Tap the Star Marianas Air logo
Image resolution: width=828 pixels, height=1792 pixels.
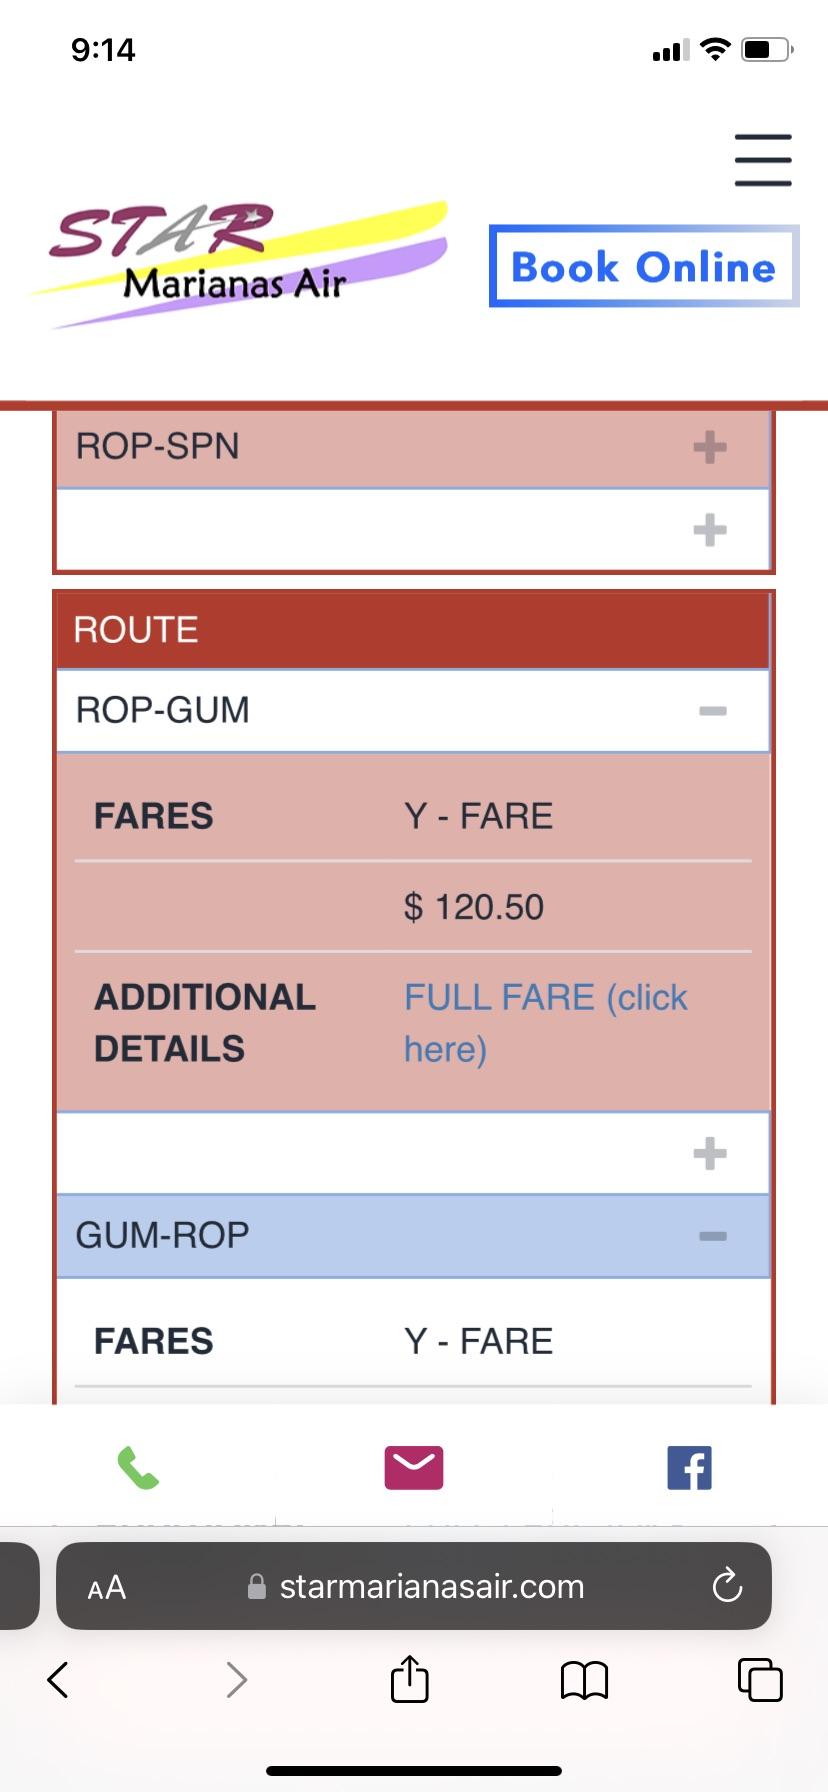240,262
